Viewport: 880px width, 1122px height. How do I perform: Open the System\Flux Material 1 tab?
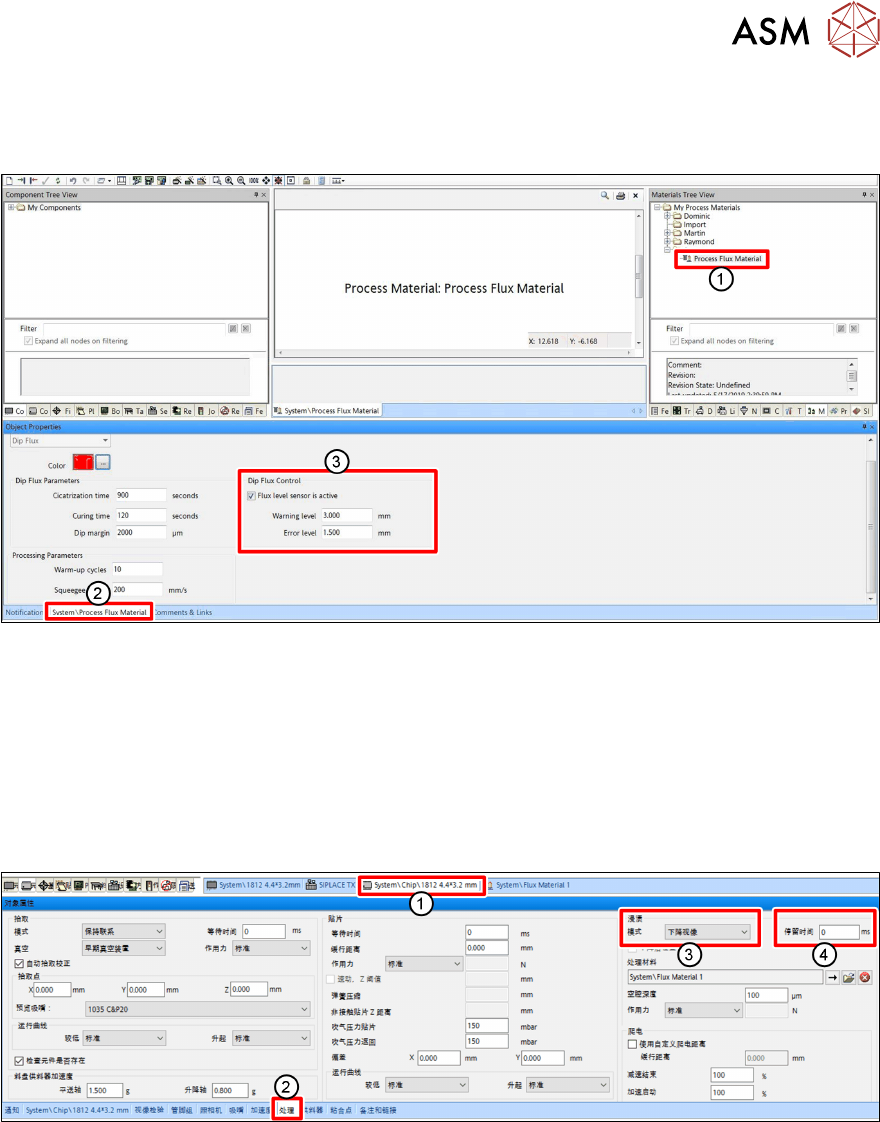[x=528, y=884]
